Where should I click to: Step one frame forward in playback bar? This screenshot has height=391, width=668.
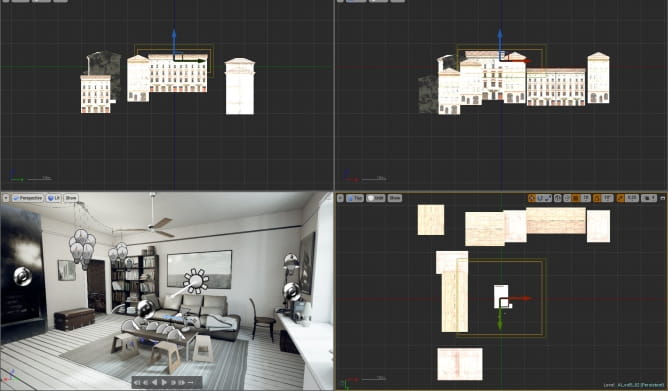173,382
